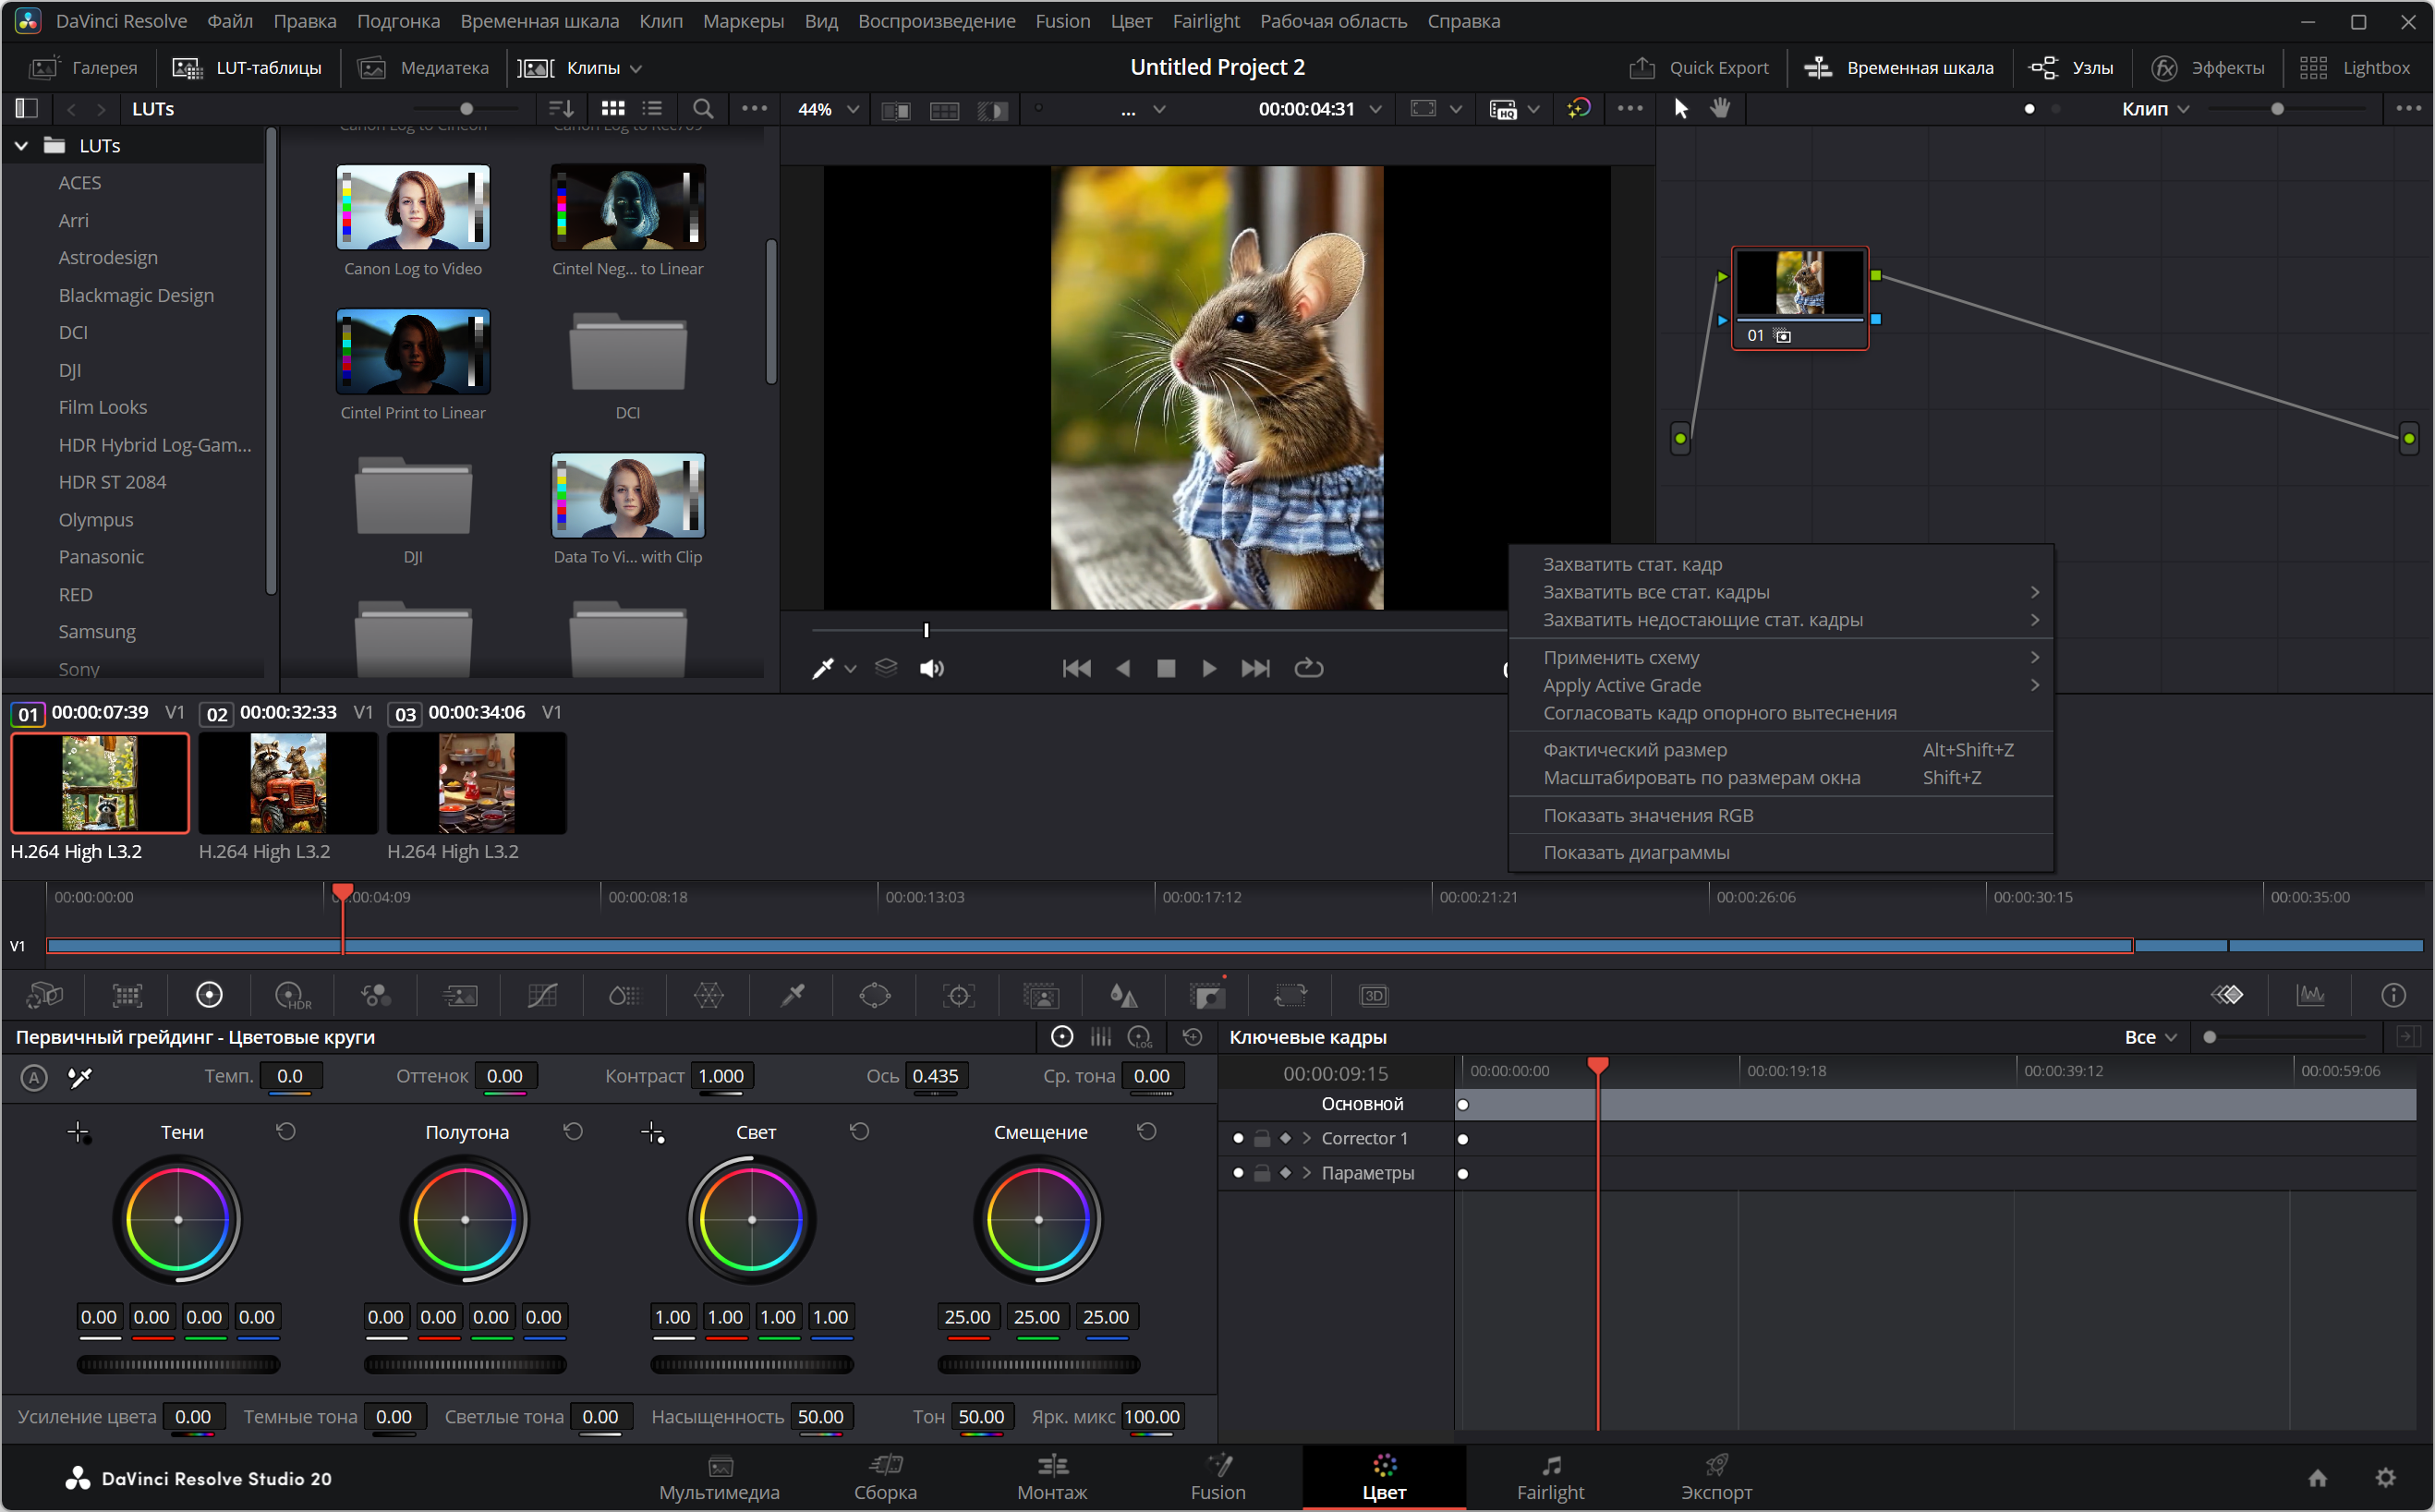This screenshot has width=2435, height=1512.
Task: Mute the viewer audio speaker
Action: click(x=931, y=668)
